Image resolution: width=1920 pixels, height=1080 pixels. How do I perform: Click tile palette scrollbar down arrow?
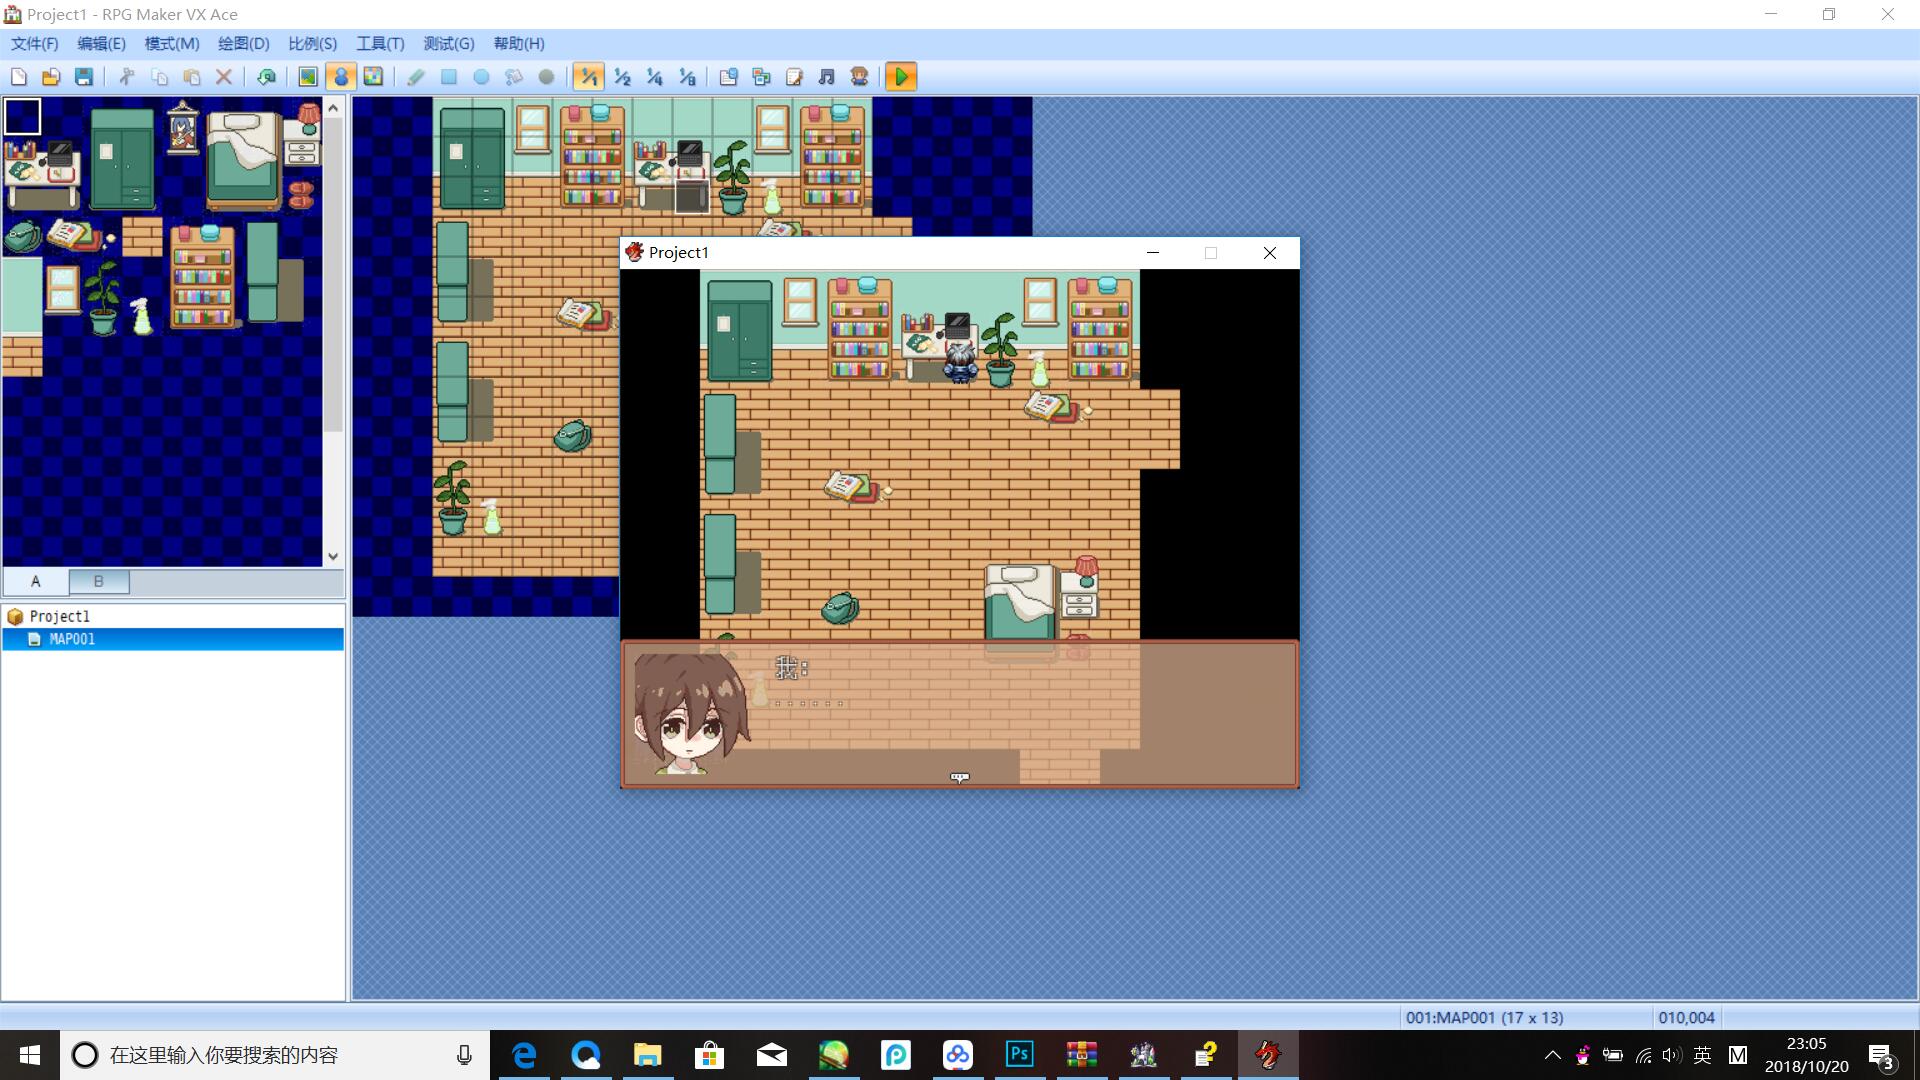click(333, 557)
